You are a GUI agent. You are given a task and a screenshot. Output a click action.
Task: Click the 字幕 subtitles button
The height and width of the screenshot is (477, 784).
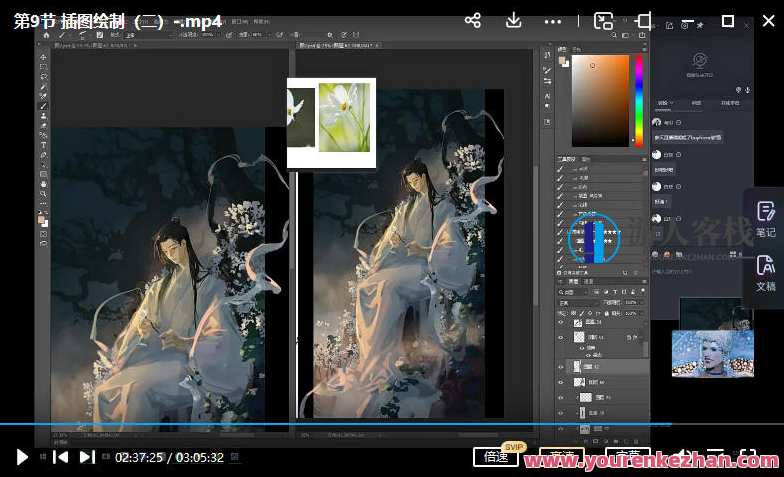628,456
